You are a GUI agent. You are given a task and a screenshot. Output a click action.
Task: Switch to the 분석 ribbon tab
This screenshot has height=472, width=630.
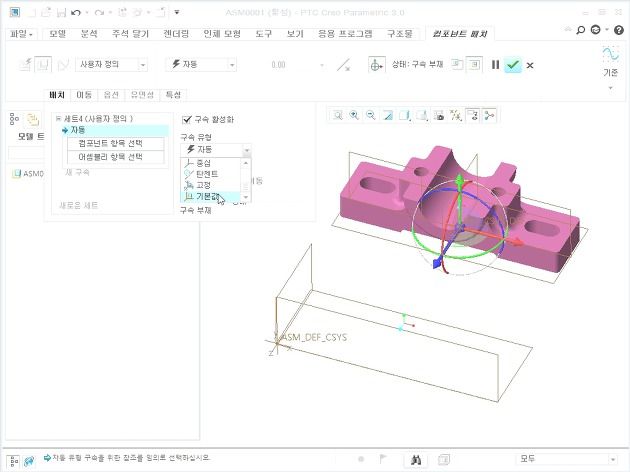tap(89, 34)
